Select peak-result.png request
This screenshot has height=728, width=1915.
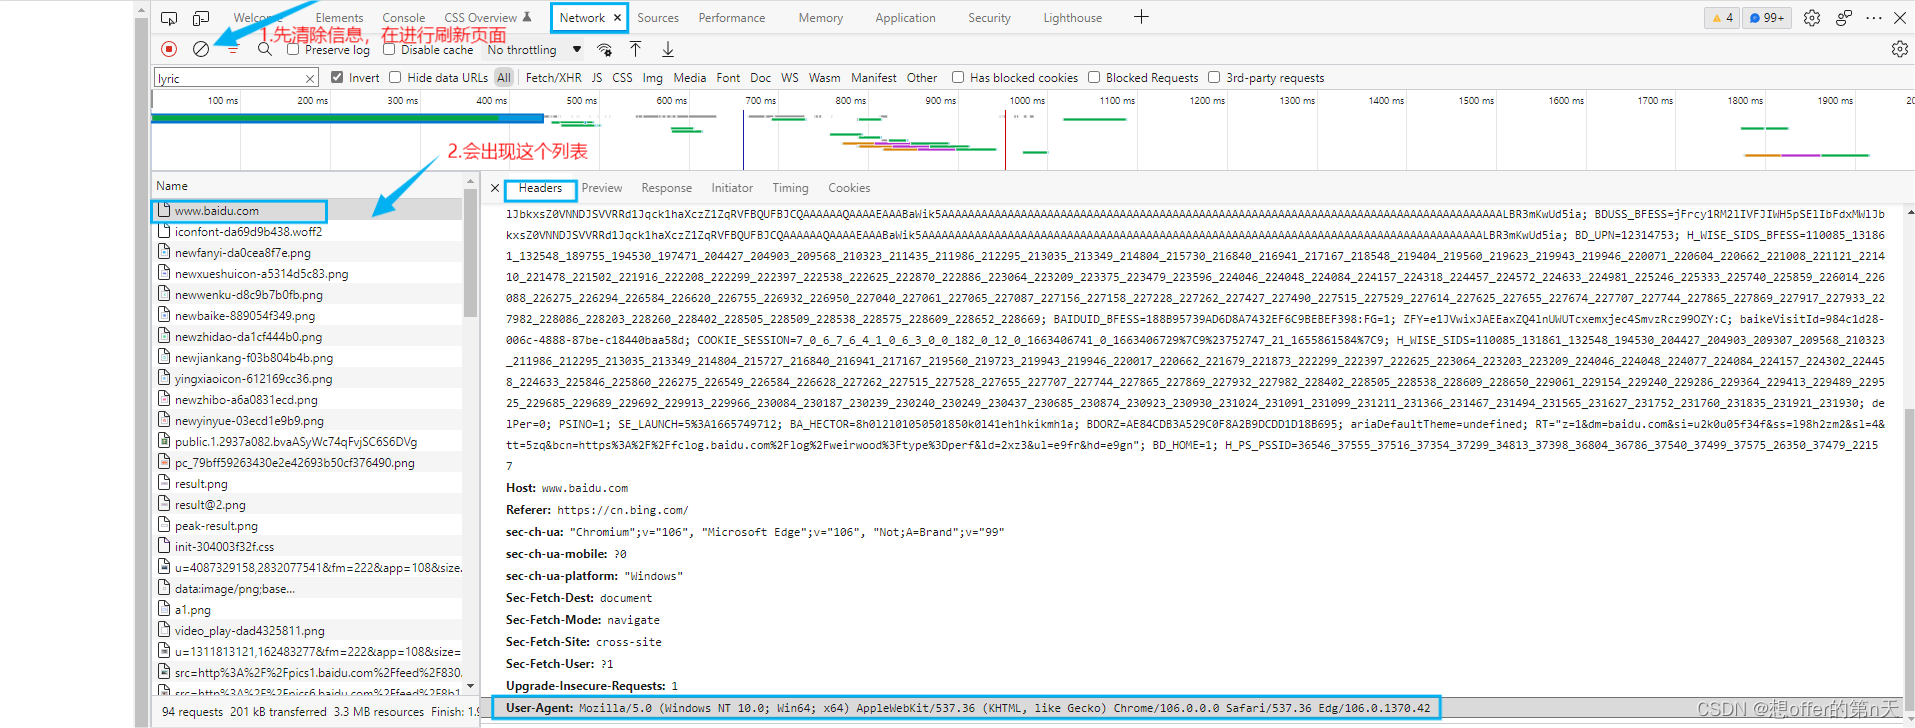307,525
